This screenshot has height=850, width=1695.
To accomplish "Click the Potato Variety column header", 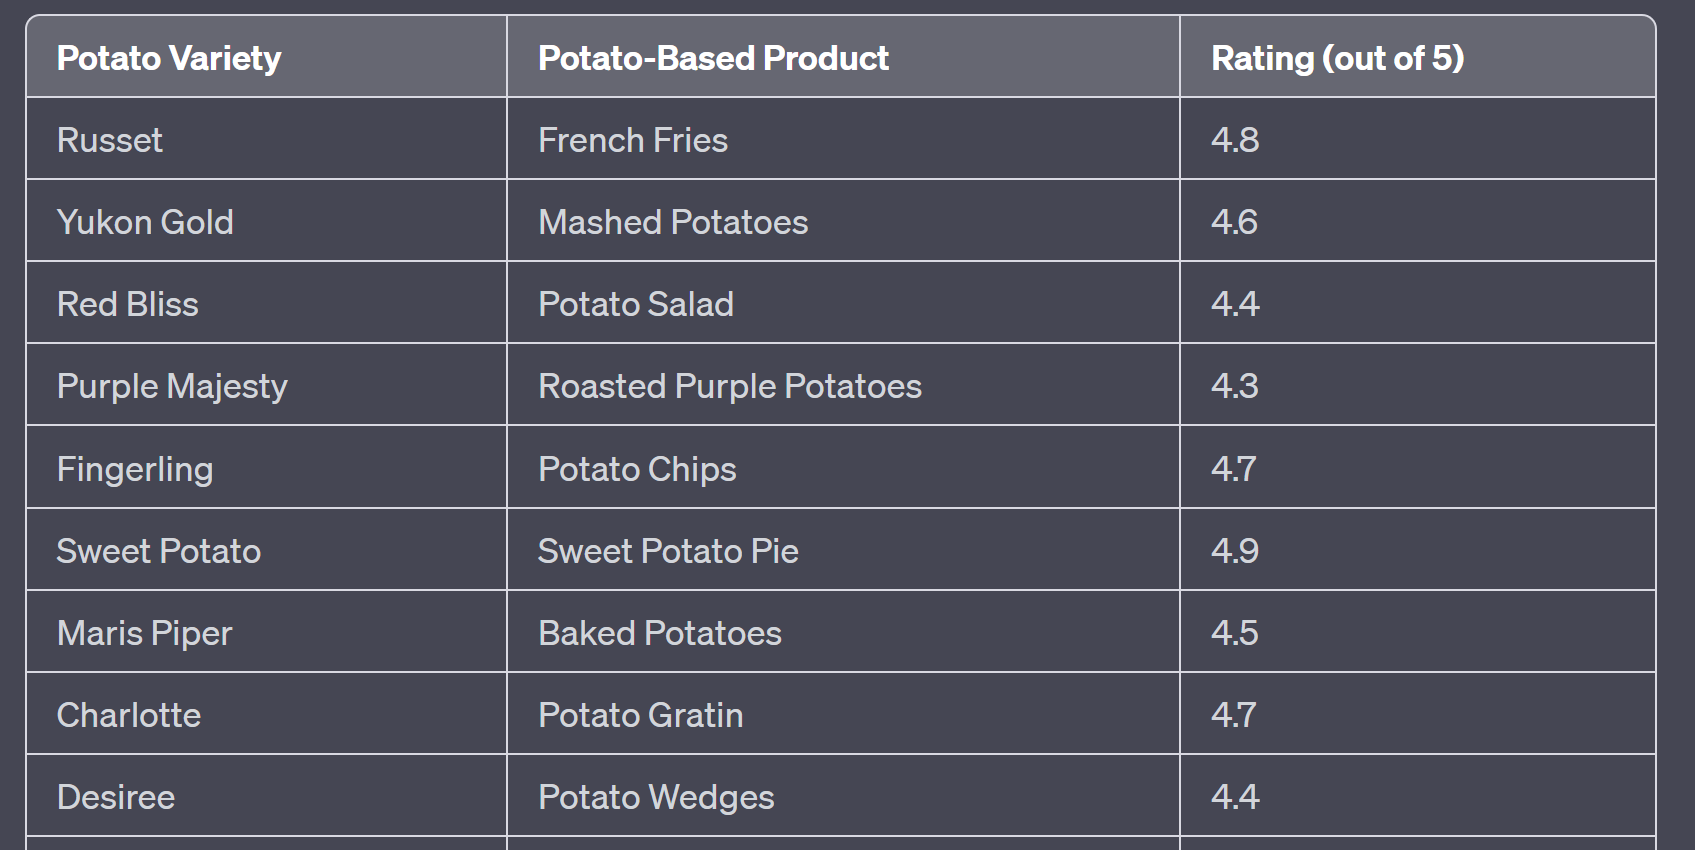I will (x=169, y=59).
